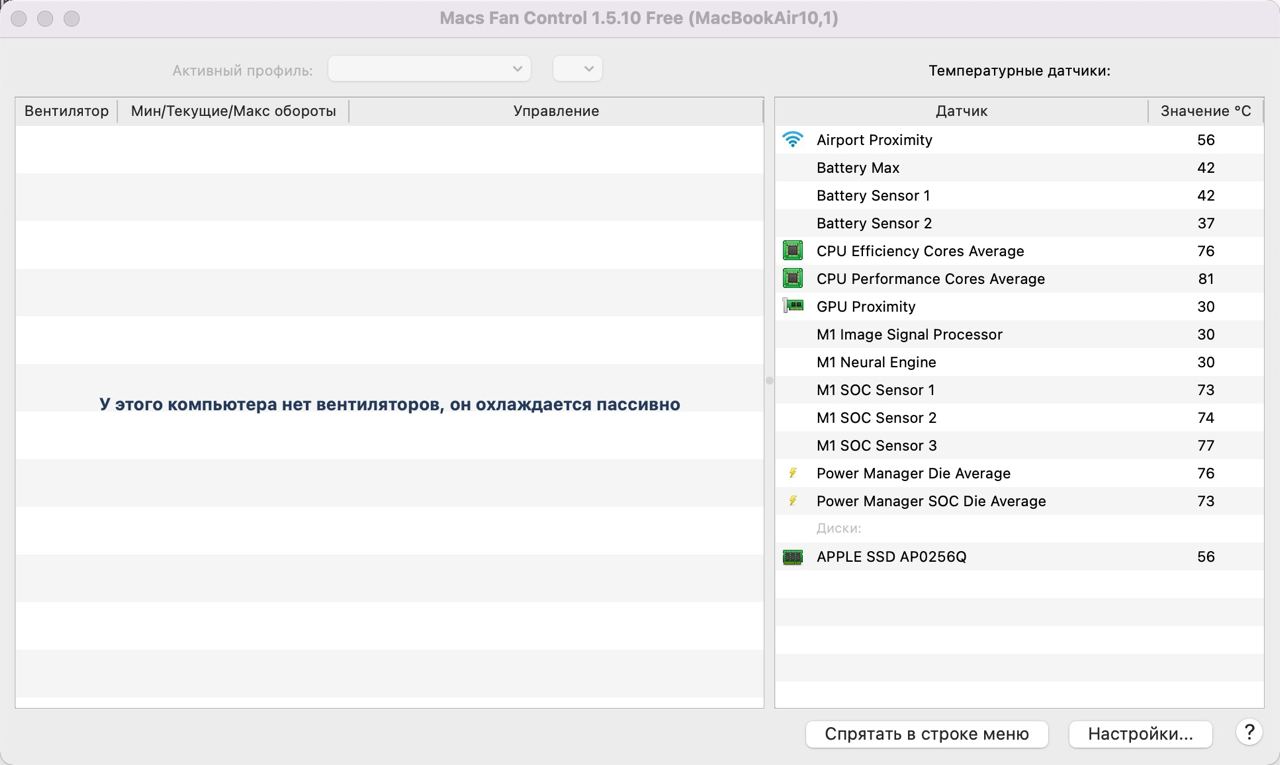
Task: Click the 81 value for CPU Performance Cores
Action: pyautogui.click(x=1206, y=279)
